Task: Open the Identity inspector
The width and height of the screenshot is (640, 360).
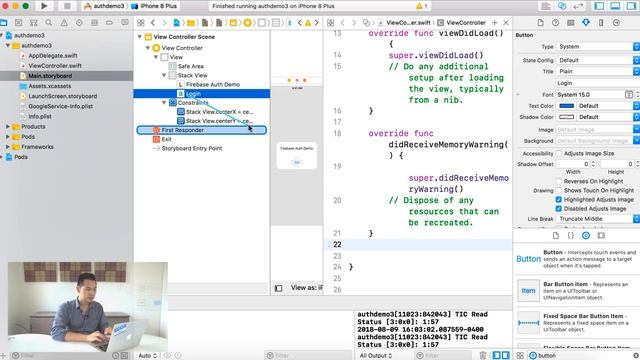Action: 571,22
